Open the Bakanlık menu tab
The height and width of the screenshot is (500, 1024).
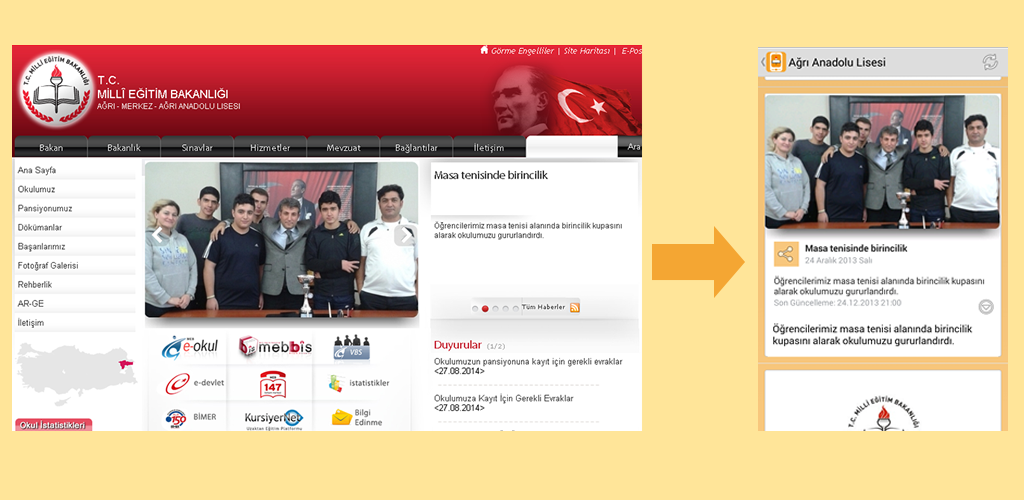coord(124,148)
